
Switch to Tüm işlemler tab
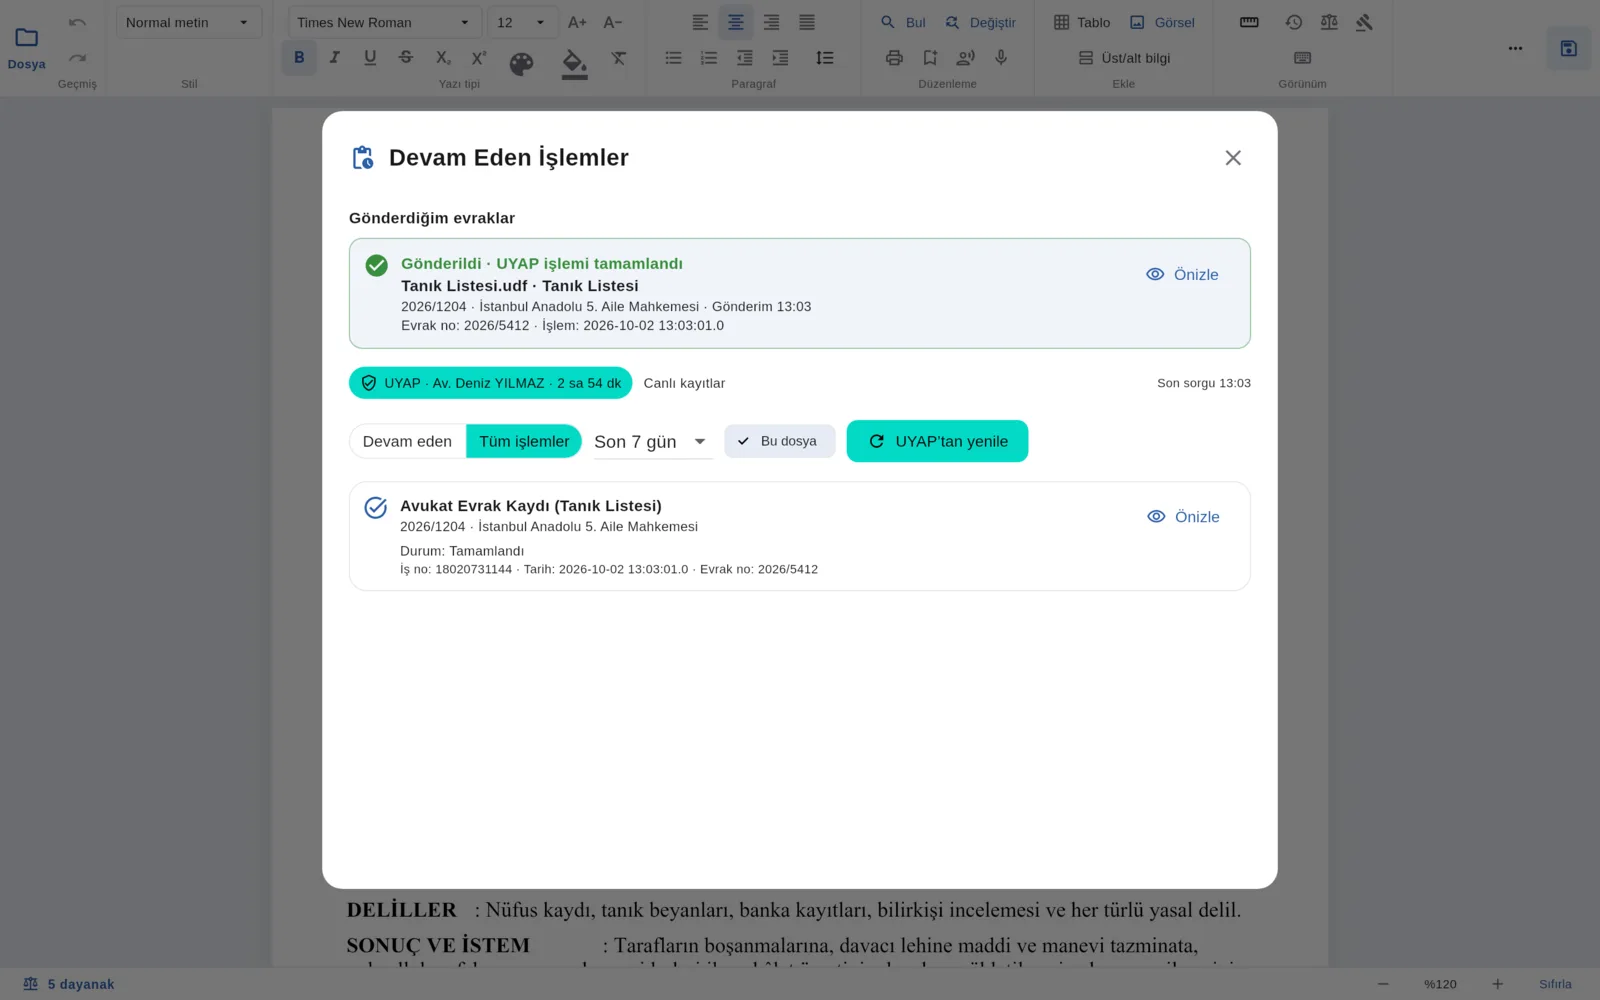click(x=524, y=441)
